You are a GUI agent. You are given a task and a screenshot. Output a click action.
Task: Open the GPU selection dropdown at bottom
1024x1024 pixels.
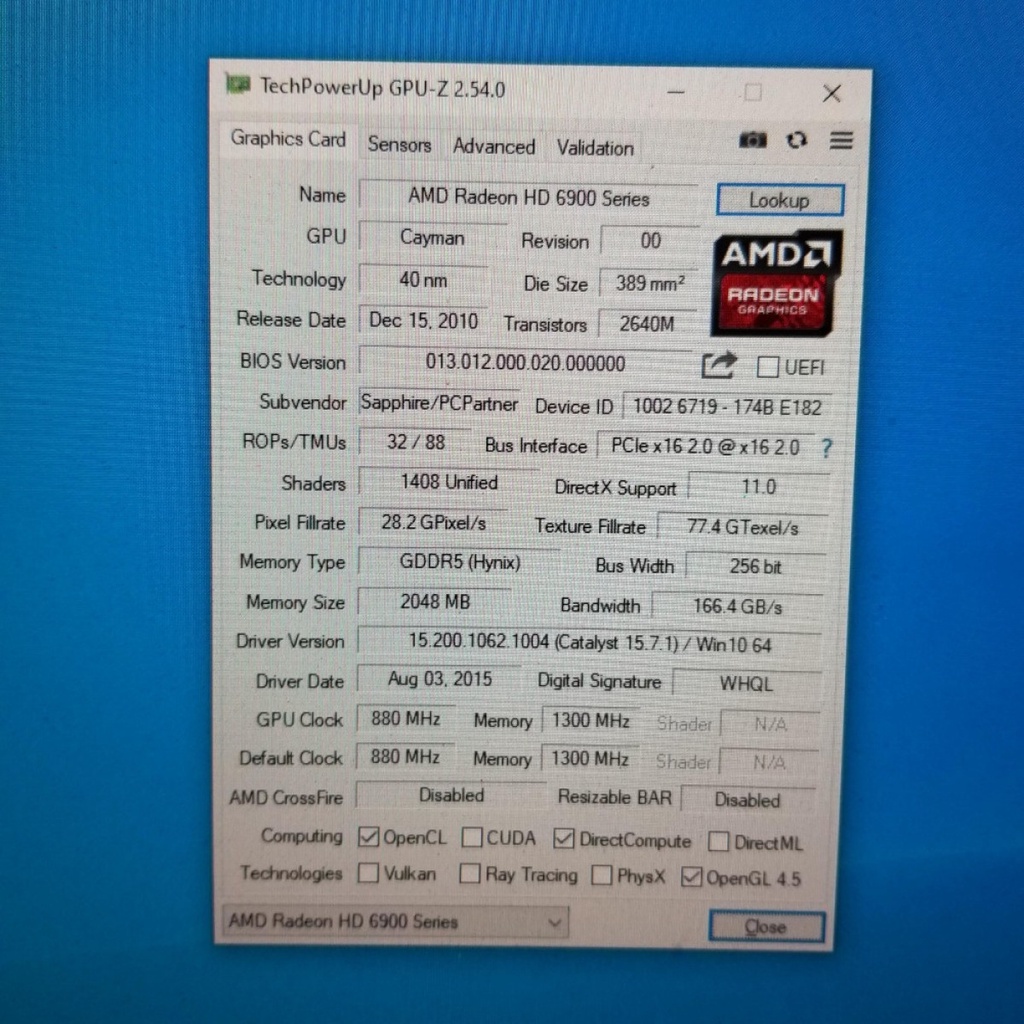[396, 921]
